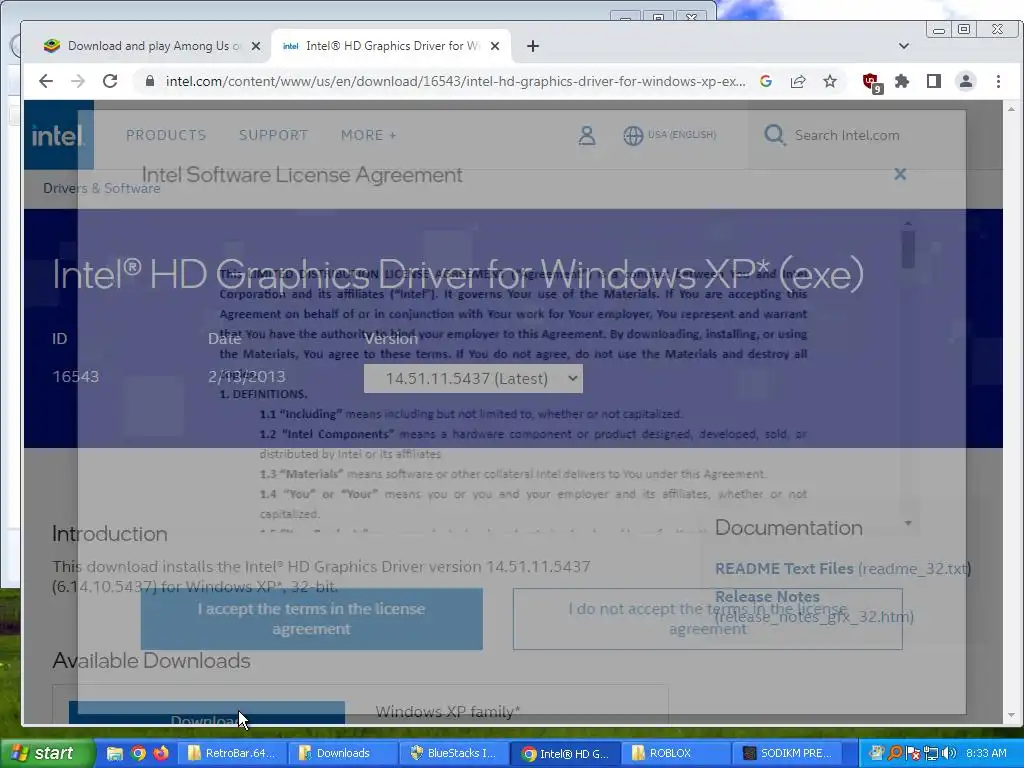Open the tab search chevron

point(904,46)
